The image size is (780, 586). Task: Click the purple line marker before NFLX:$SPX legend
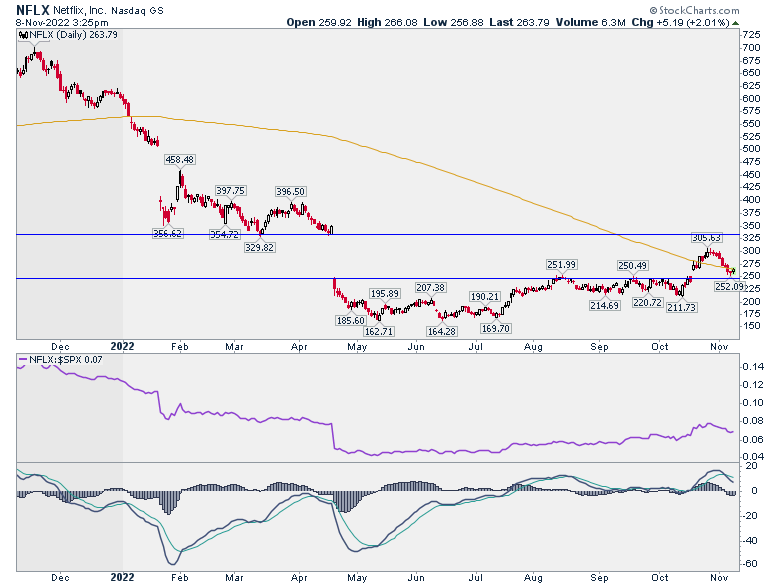[23, 359]
